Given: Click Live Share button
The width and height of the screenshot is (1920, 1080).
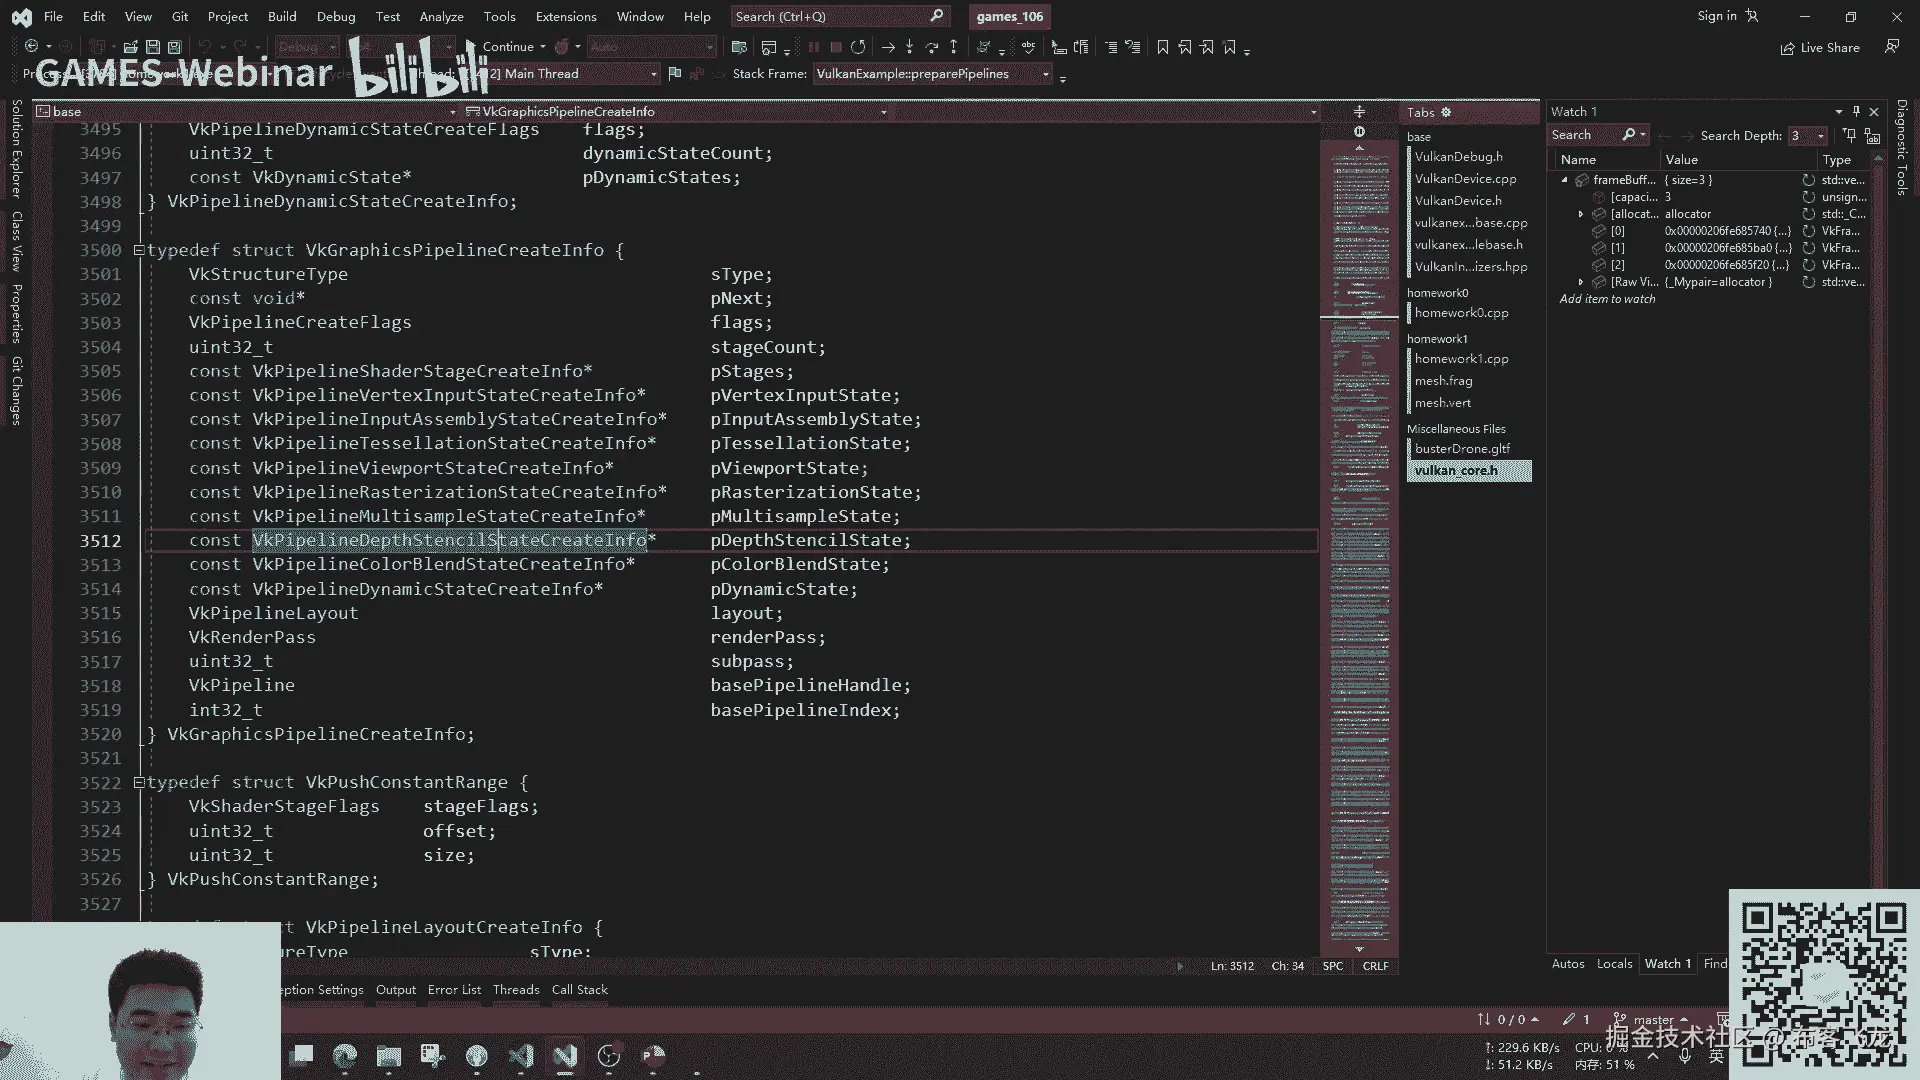Looking at the screenshot, I should (1820, 48).
